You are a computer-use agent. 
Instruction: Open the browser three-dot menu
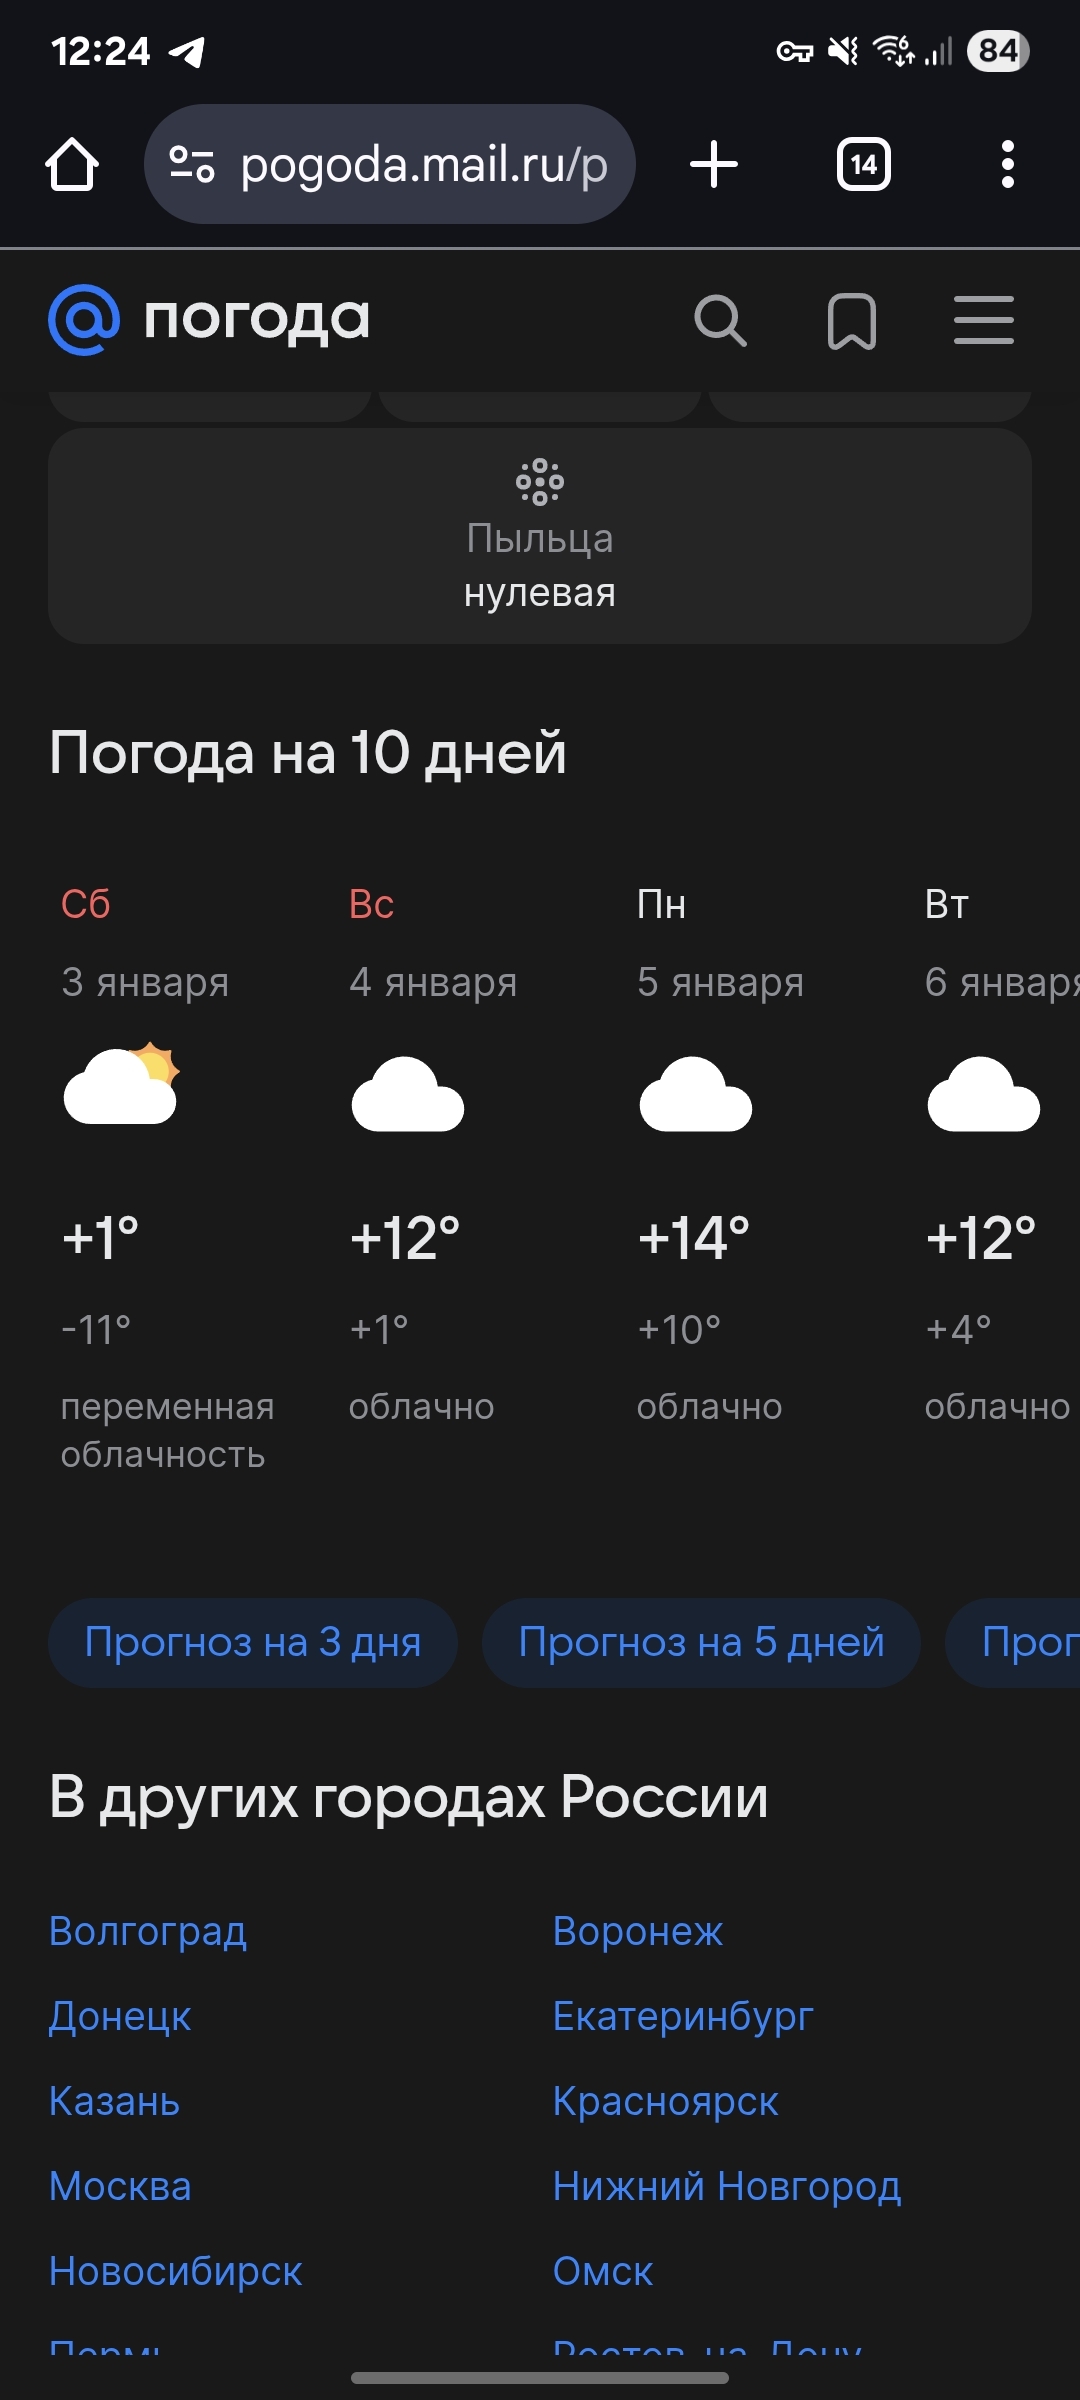point(1007,165)
